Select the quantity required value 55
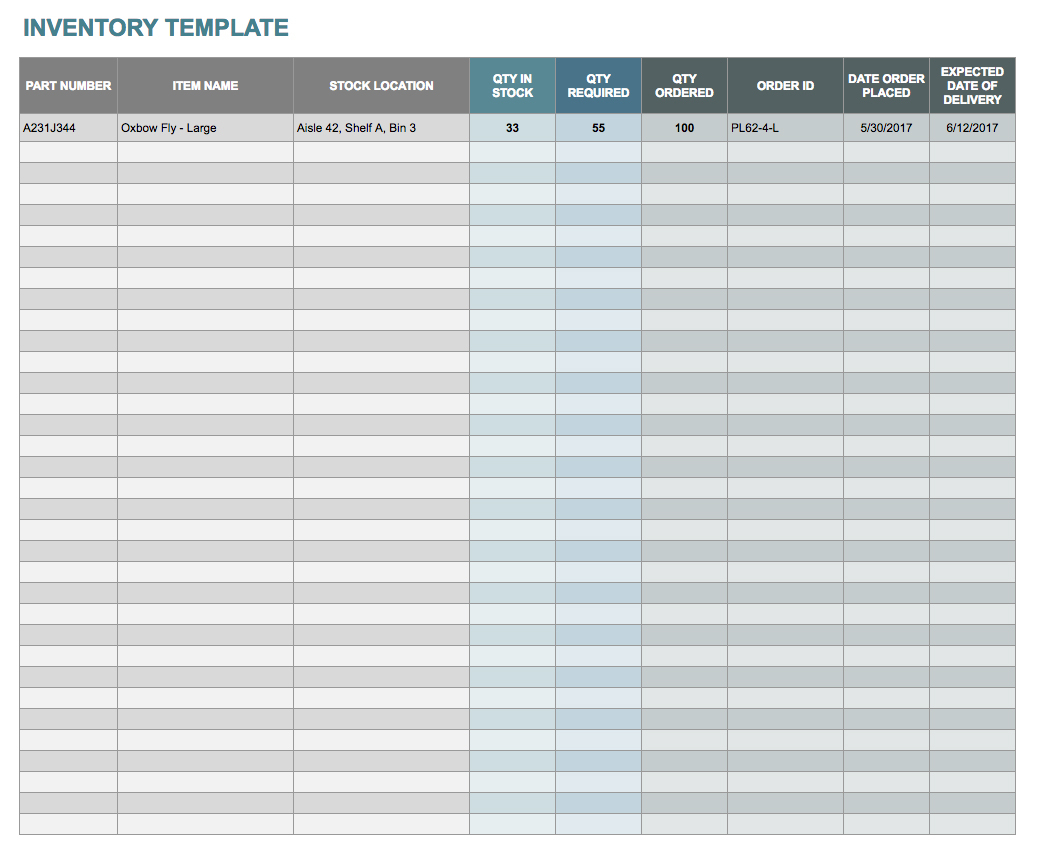This screenshot has height=854, width=1037. tap(598, 128)
